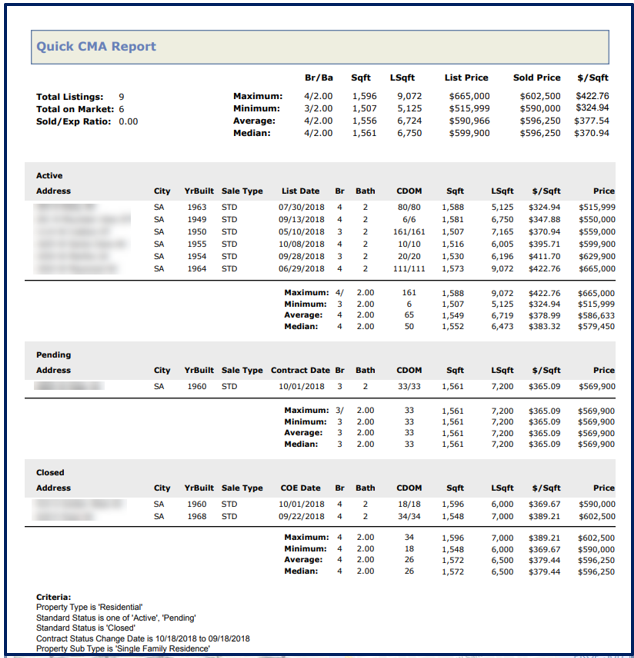Select the Total Listings label
The height and width of the screenshot is (658, 634).
[x=69, y=97]
